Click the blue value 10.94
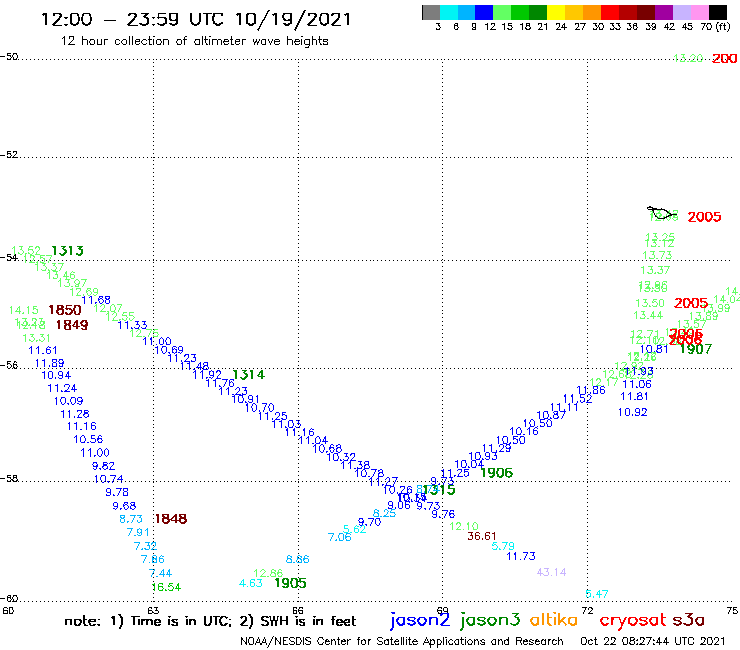The height and width of the screenshot is (650, 740). [x=56, y=375]
